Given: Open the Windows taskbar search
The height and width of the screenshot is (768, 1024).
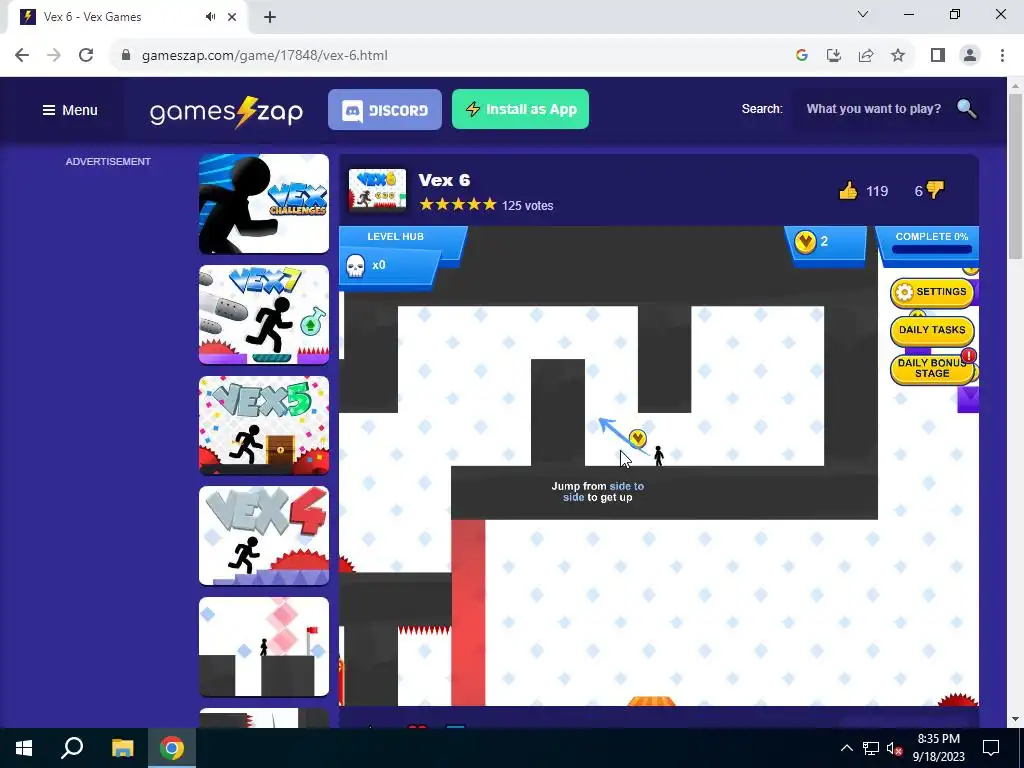Looking at the screenshot, I should tap(72, 748).
